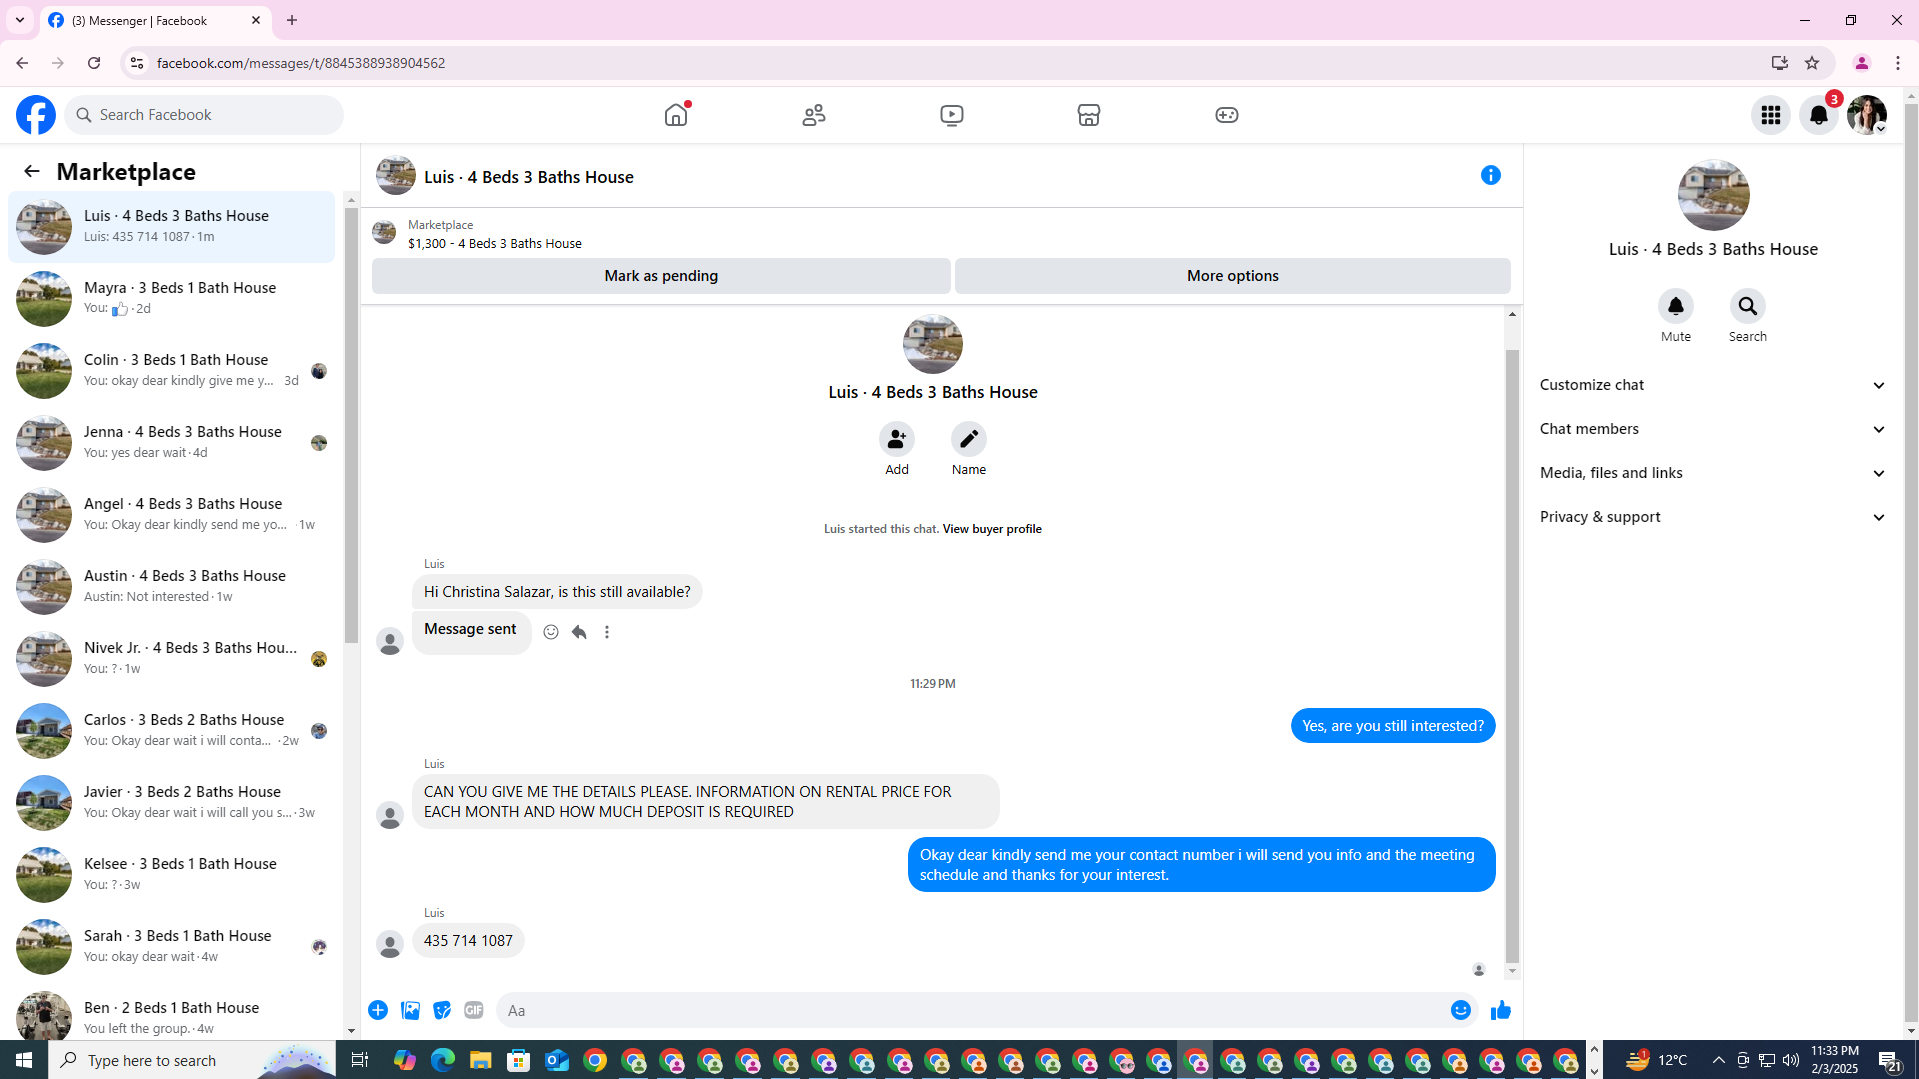Attach a photo file to message
Viewport: 1919px width, 1079px height.
[x=410, y=1010]
